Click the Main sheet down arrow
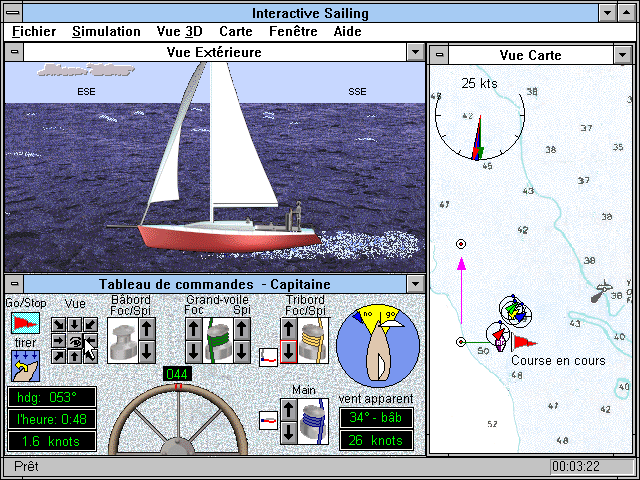This screenshot has height=480, width=640. click(289, 433)
